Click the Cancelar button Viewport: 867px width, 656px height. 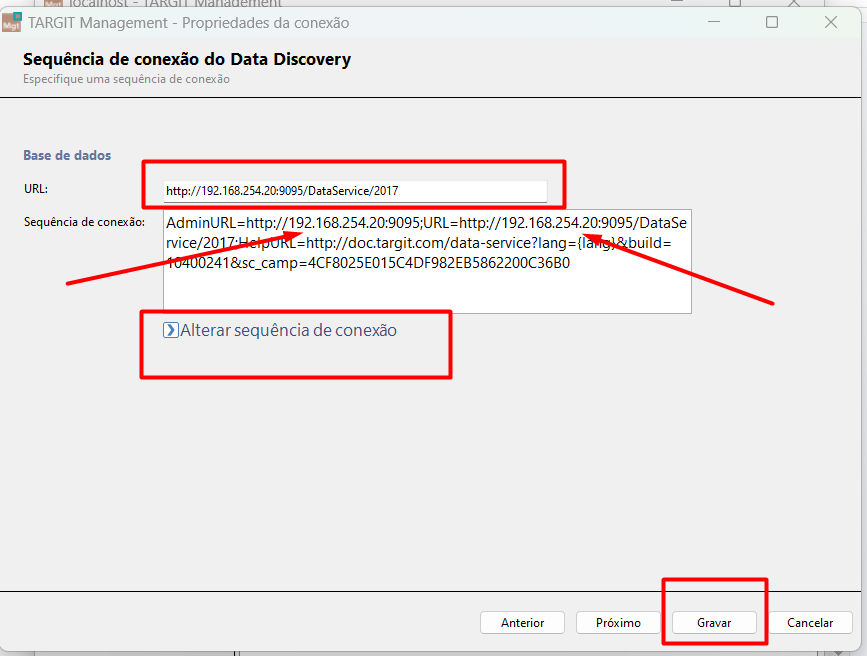810,623
